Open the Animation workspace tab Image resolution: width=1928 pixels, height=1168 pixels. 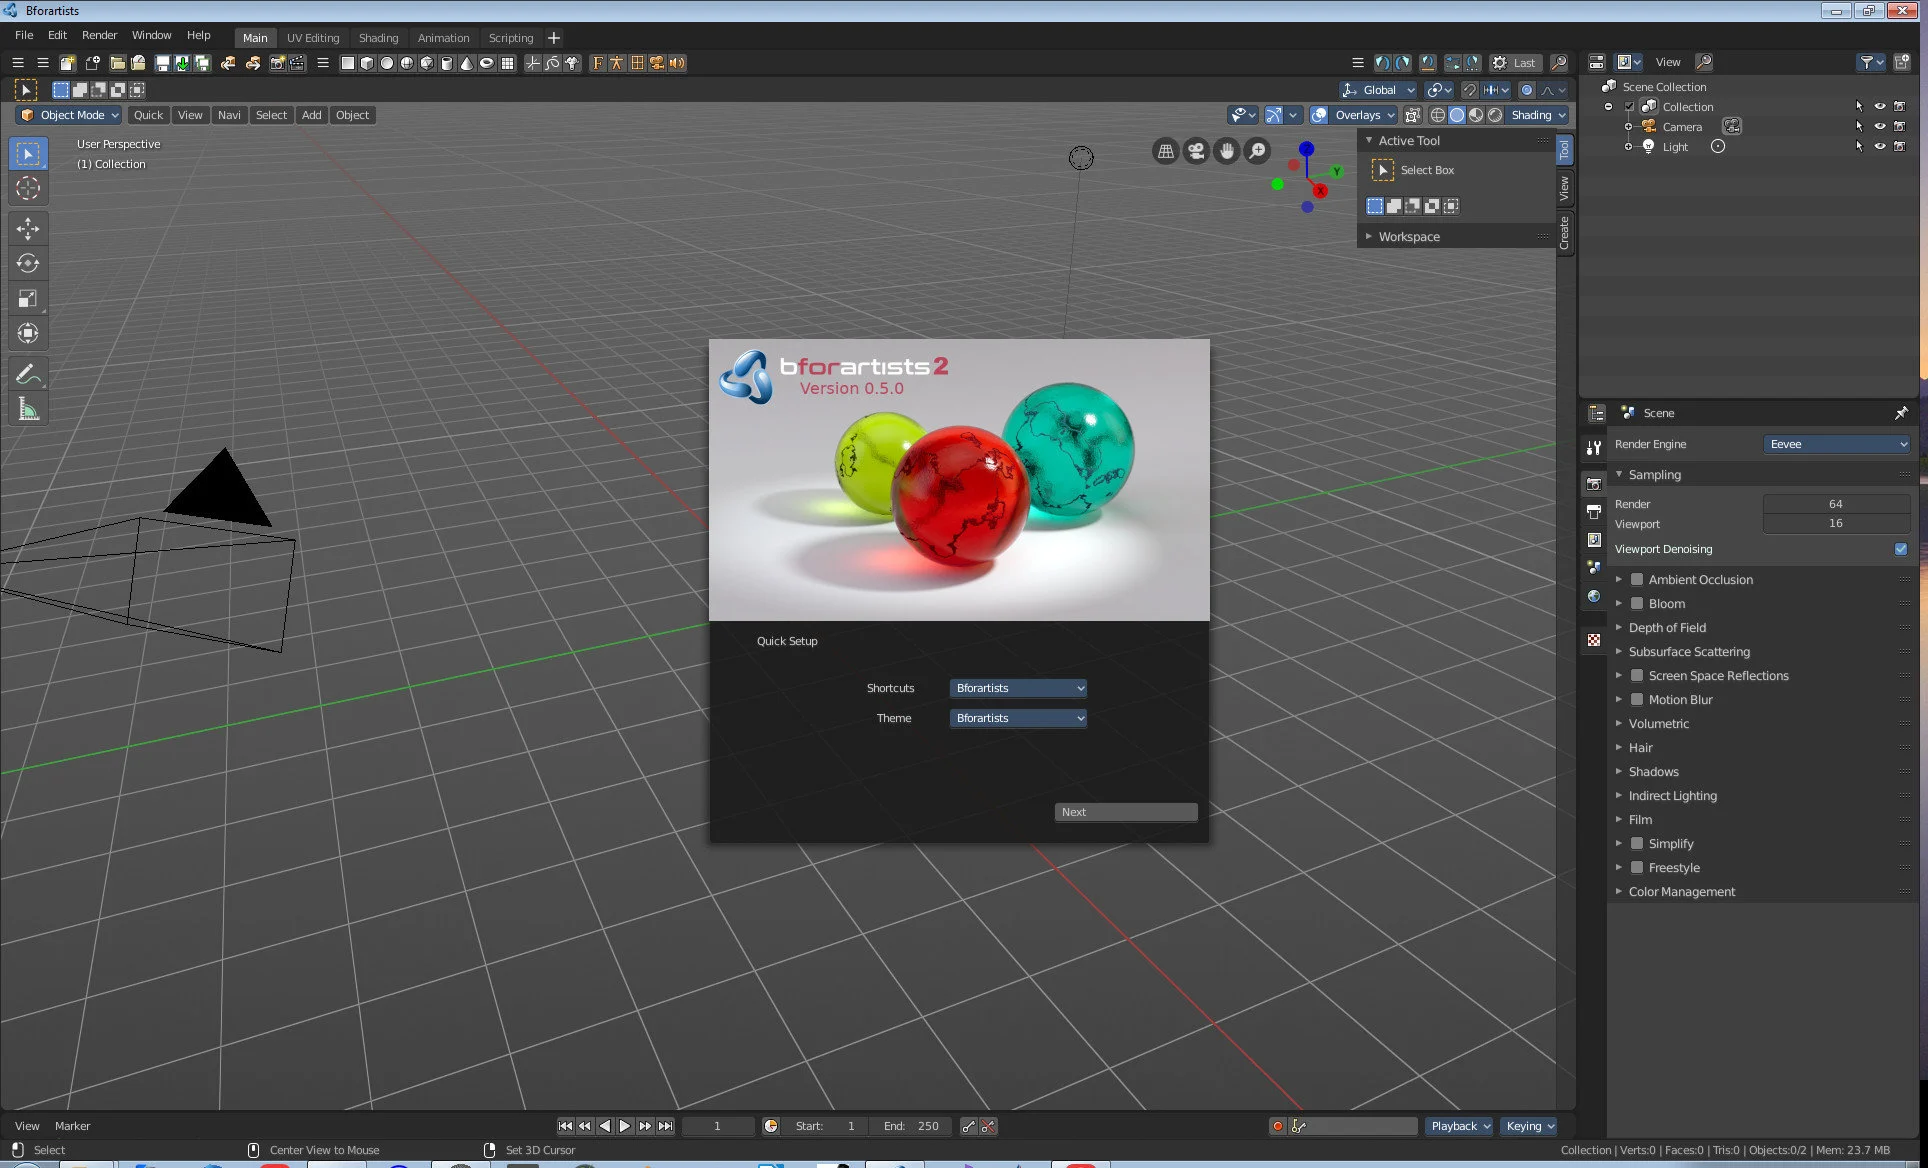pyautogui.click(x=442, y=37)
